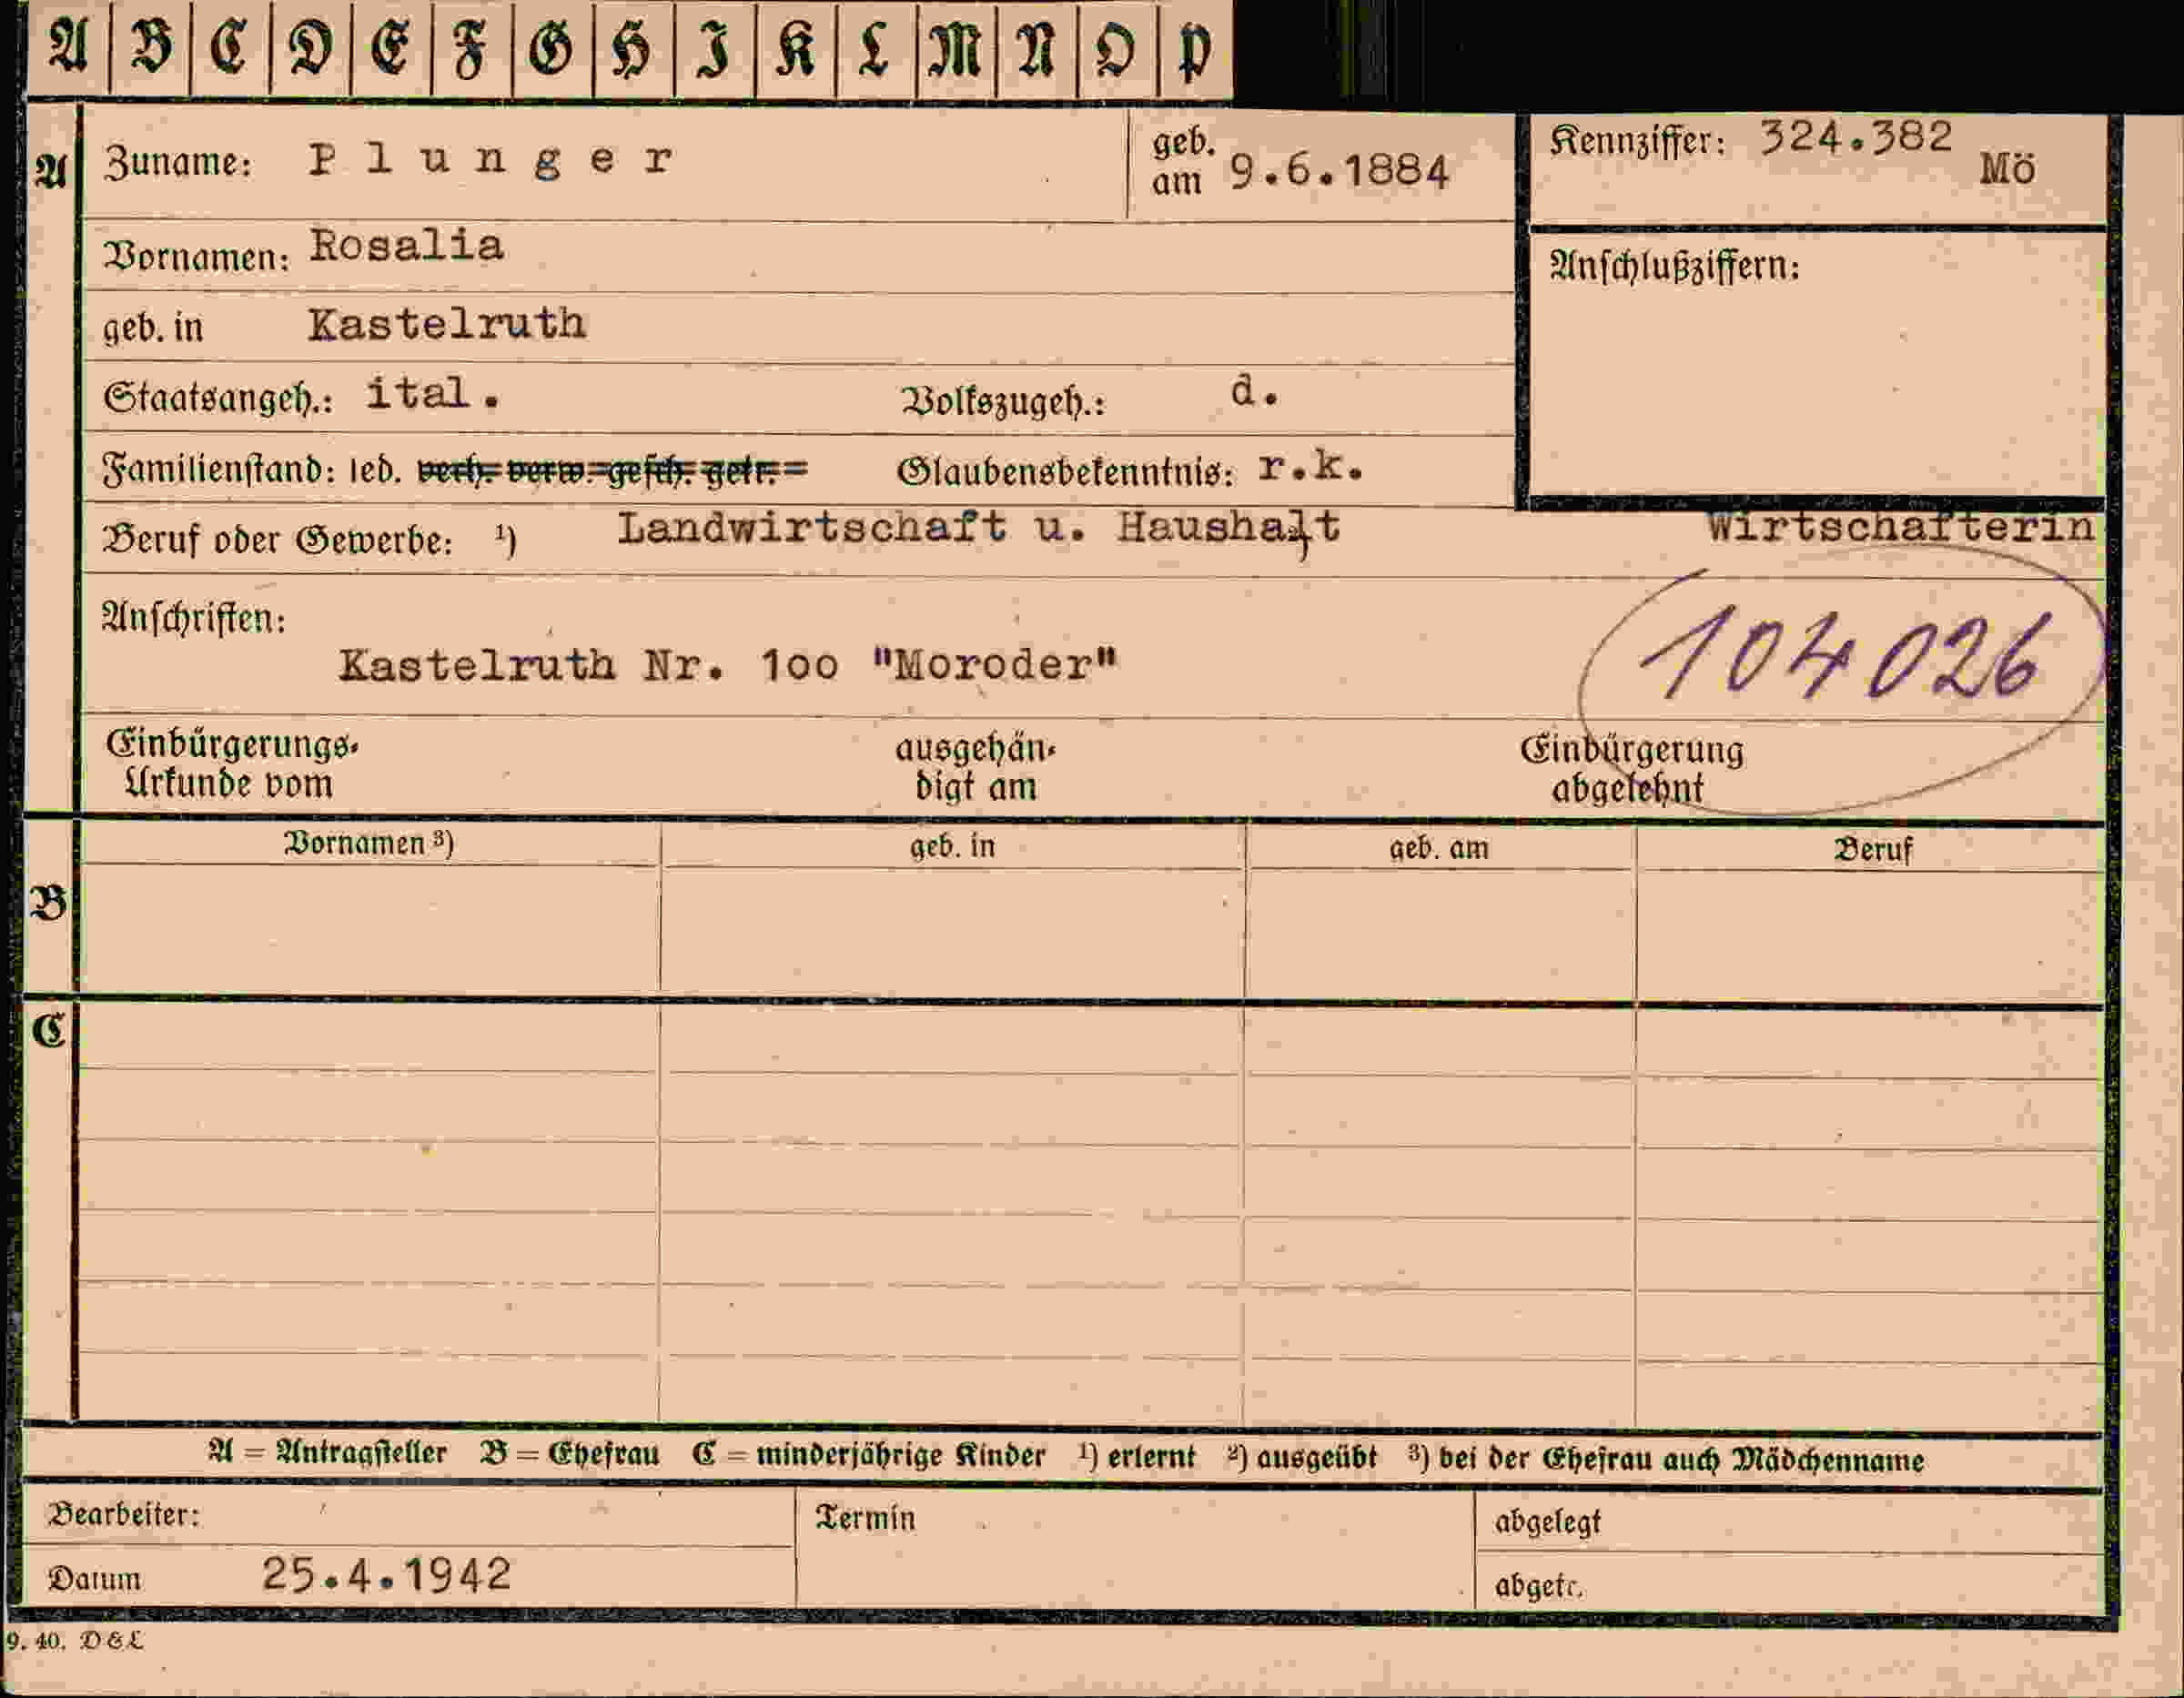This screenshot has width=2184, height=1698.
Task: Click the word 'Wirtschafterin'
Action: click(1900, 526)
